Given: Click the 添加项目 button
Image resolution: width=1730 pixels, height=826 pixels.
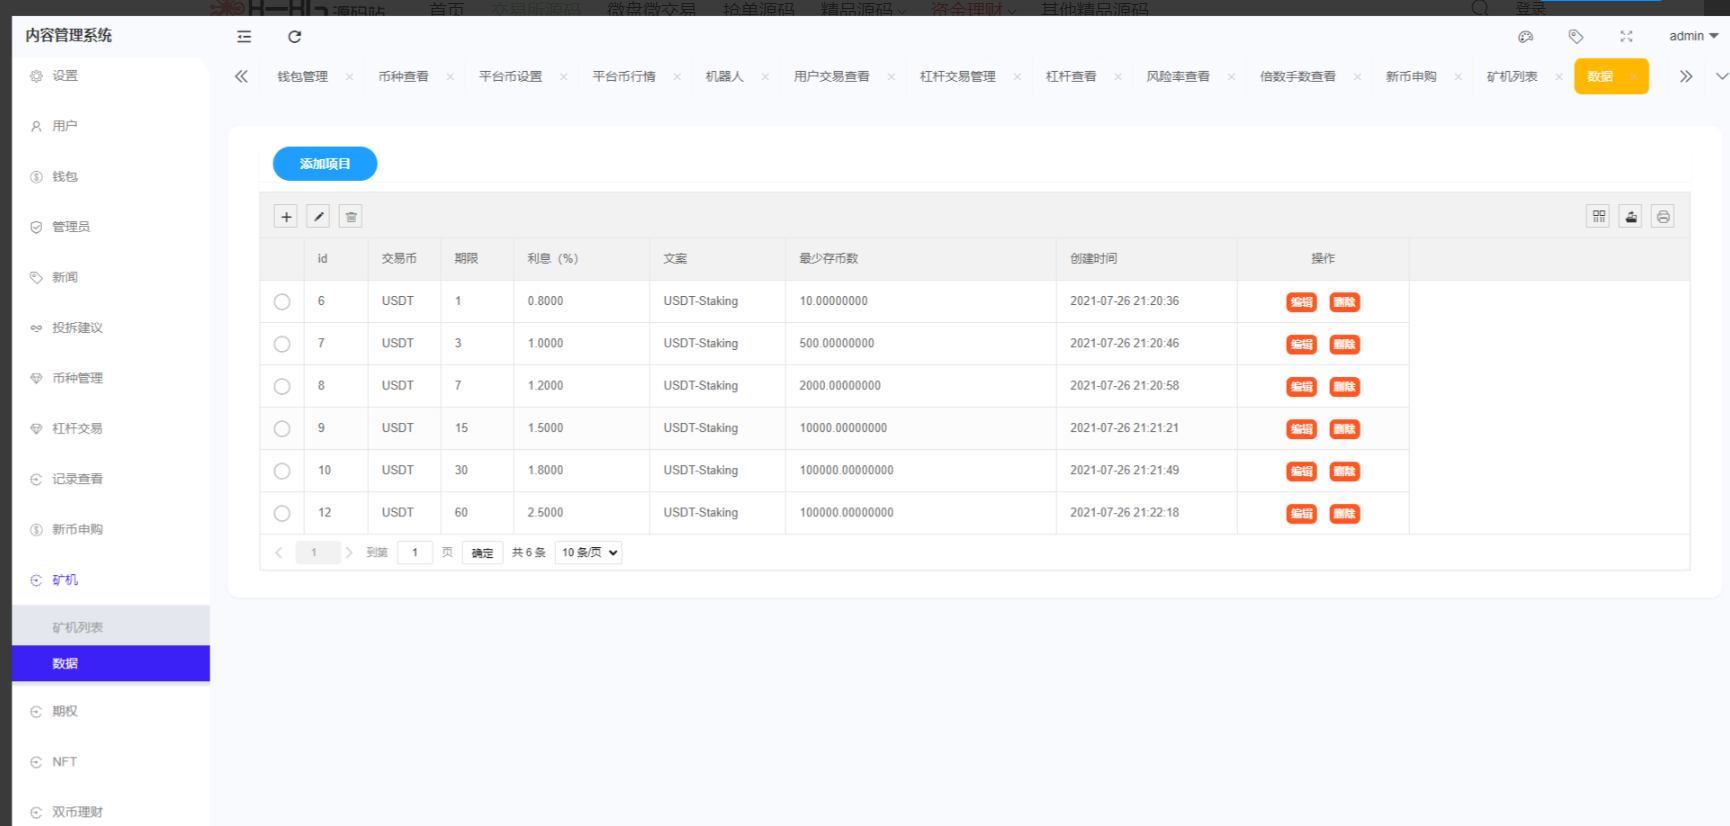Looking at the screenshot, I should [x=325, y=164].
